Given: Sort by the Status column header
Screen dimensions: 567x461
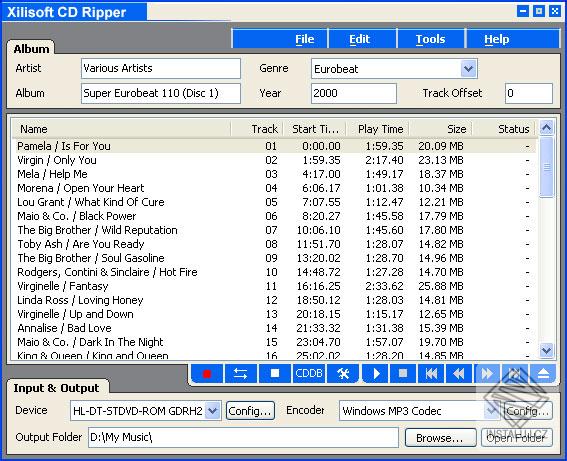Looking at the screenshot, I should [503, 129].
